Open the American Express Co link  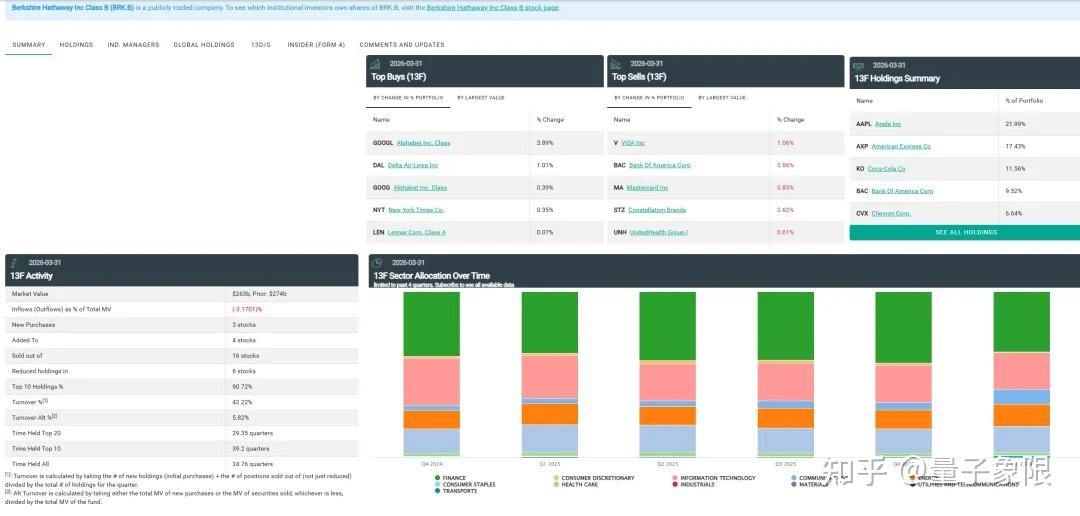pyautogui.click(x=901, y=147)
